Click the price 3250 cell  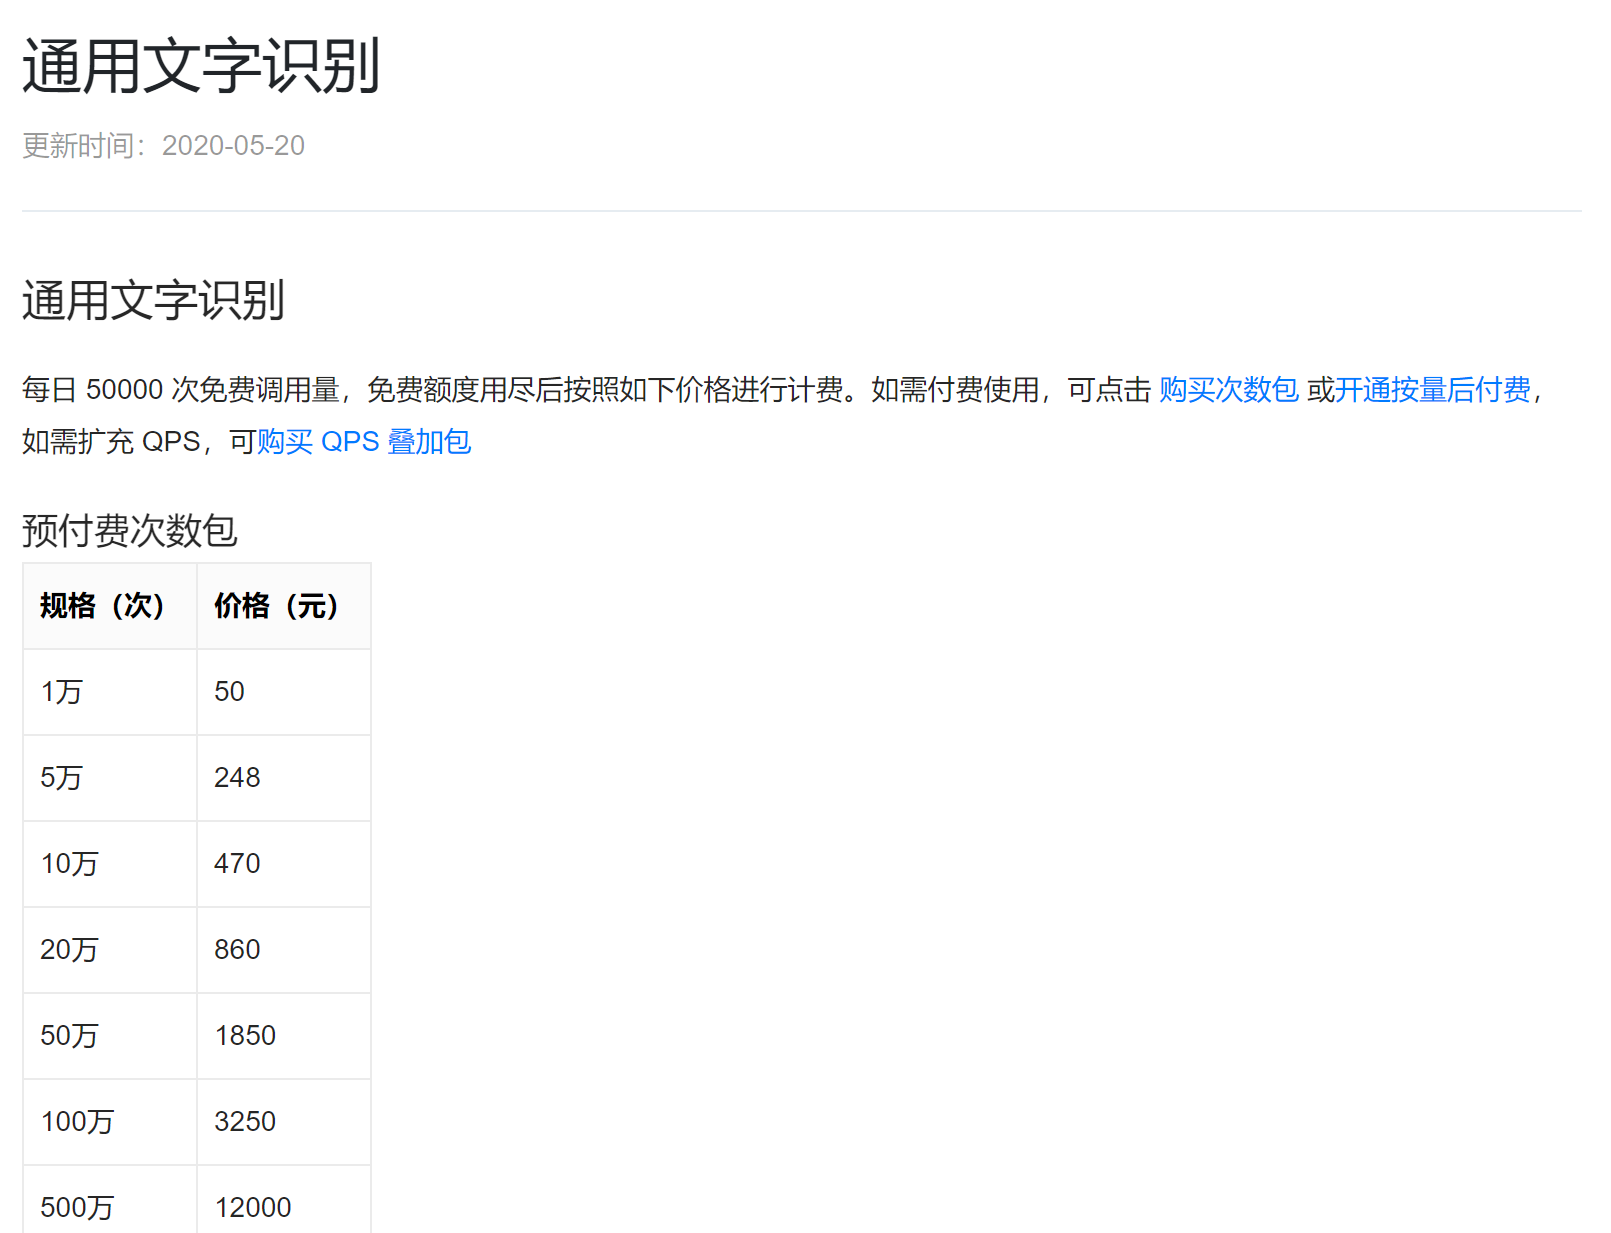[243, 1121]
